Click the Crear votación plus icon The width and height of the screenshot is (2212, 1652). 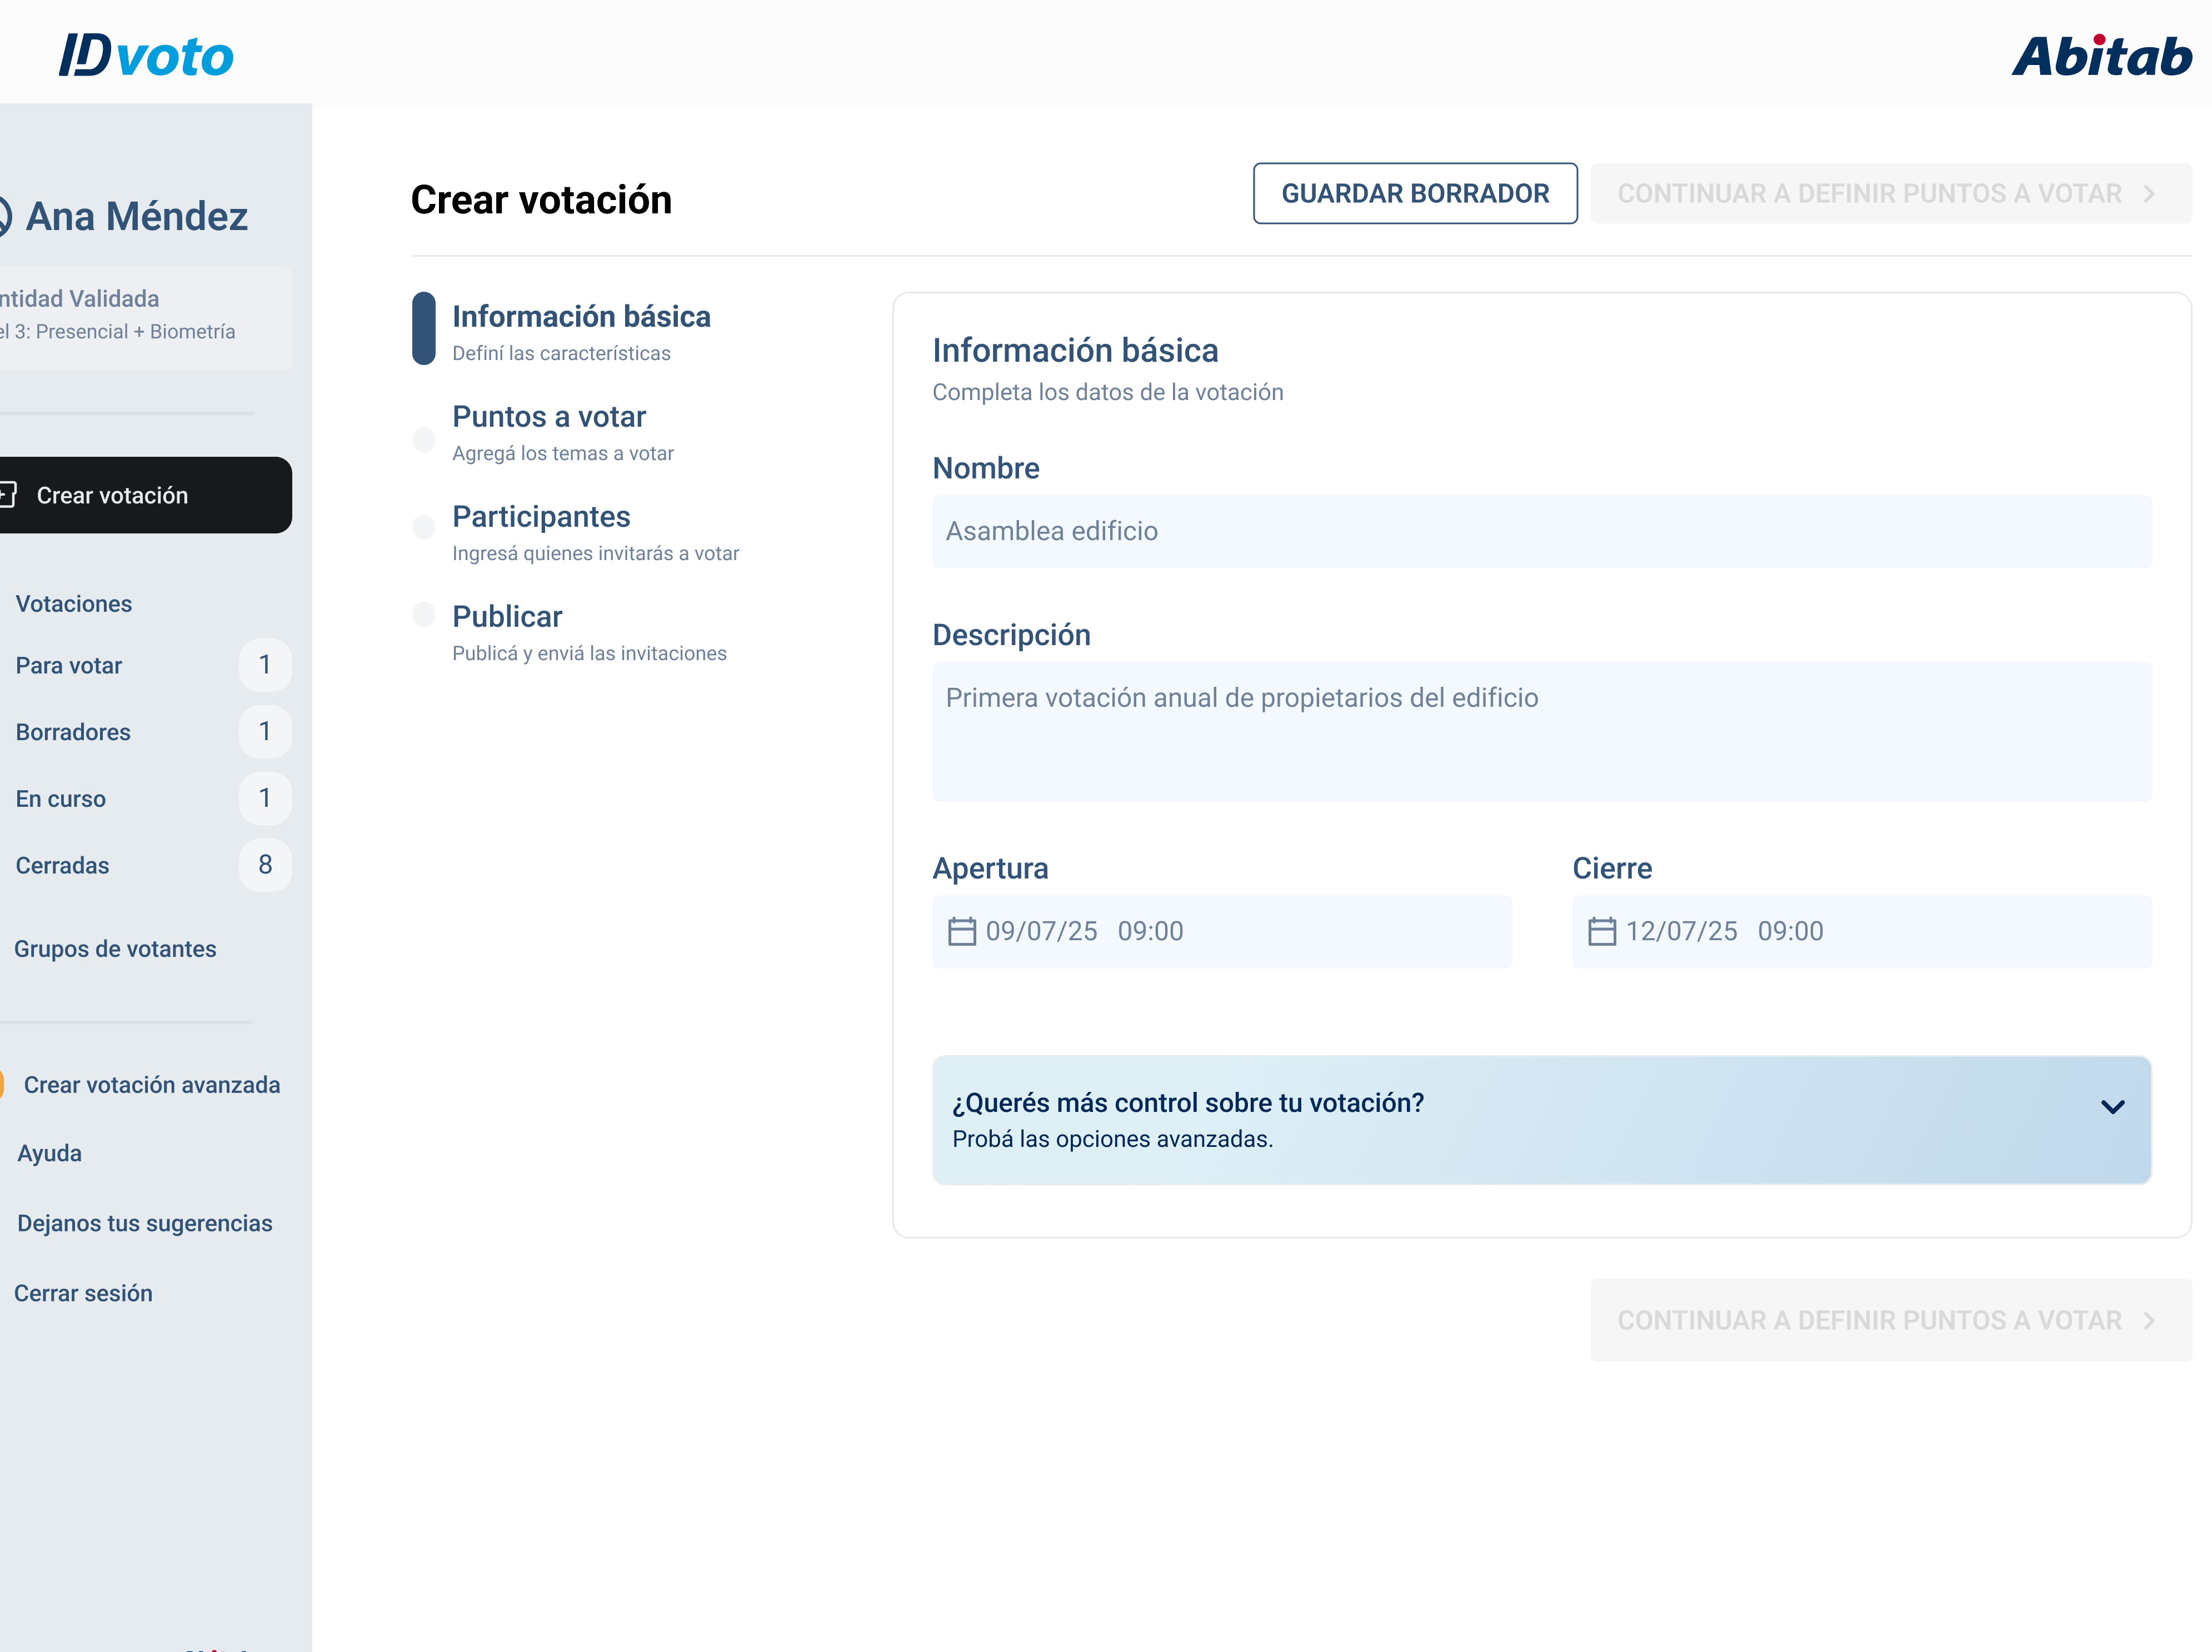8,494
